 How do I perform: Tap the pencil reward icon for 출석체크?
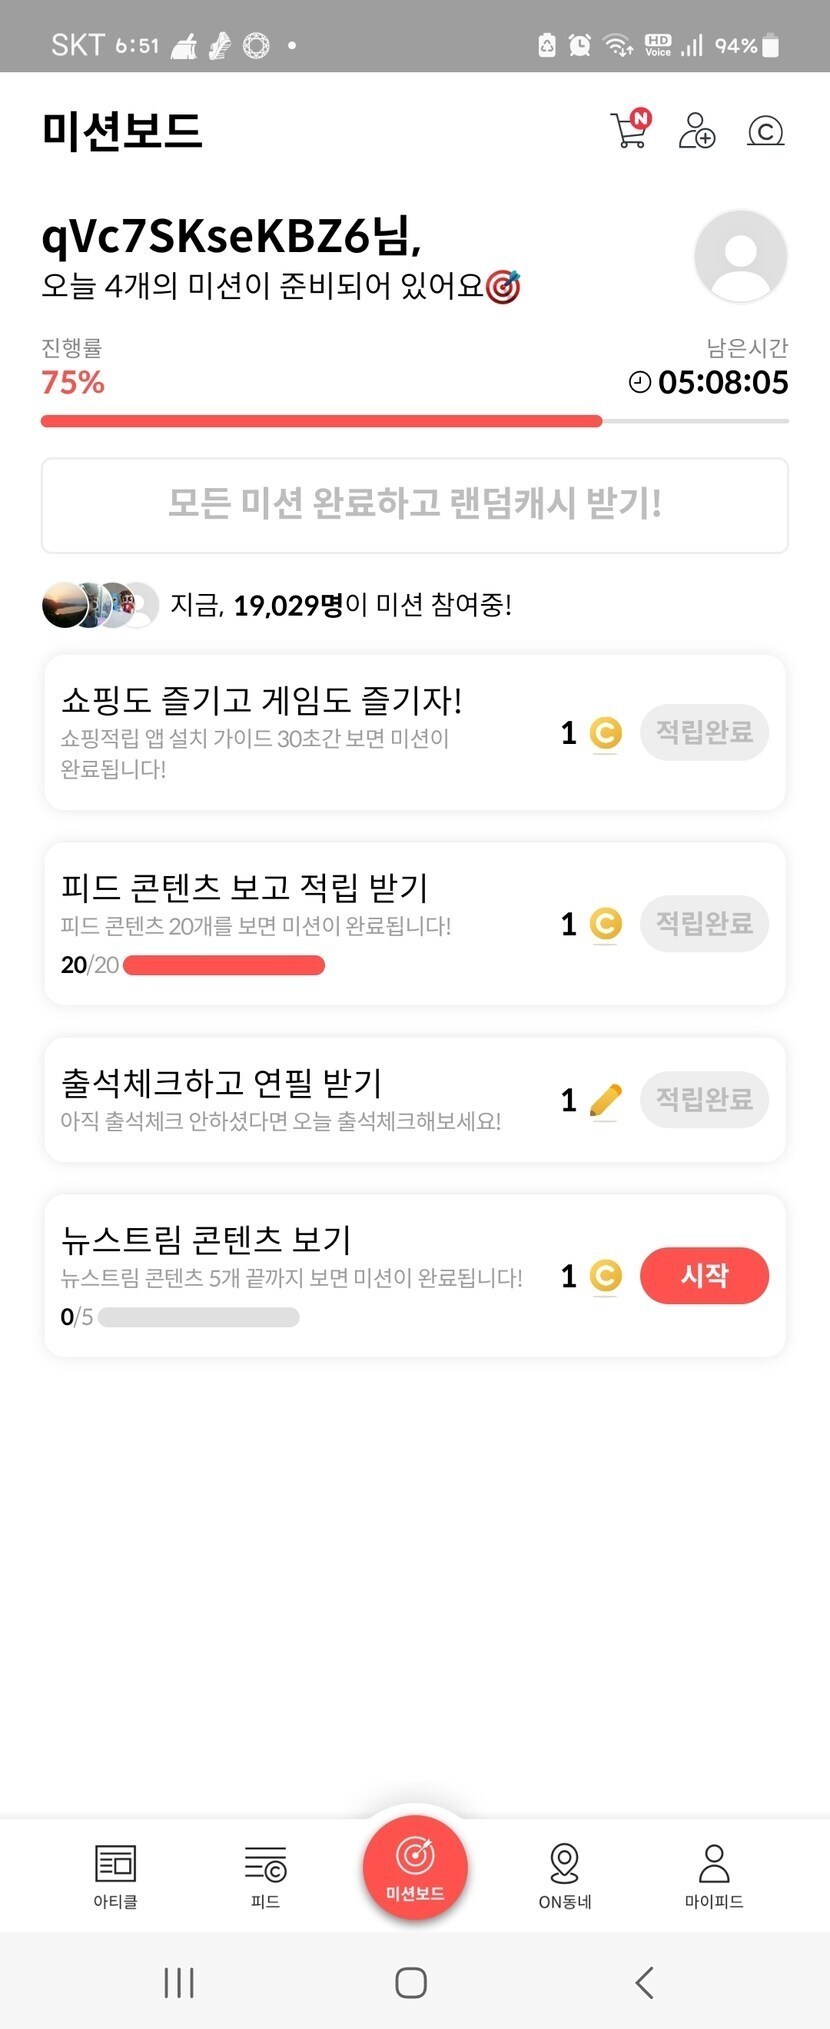pos(606,1100)
